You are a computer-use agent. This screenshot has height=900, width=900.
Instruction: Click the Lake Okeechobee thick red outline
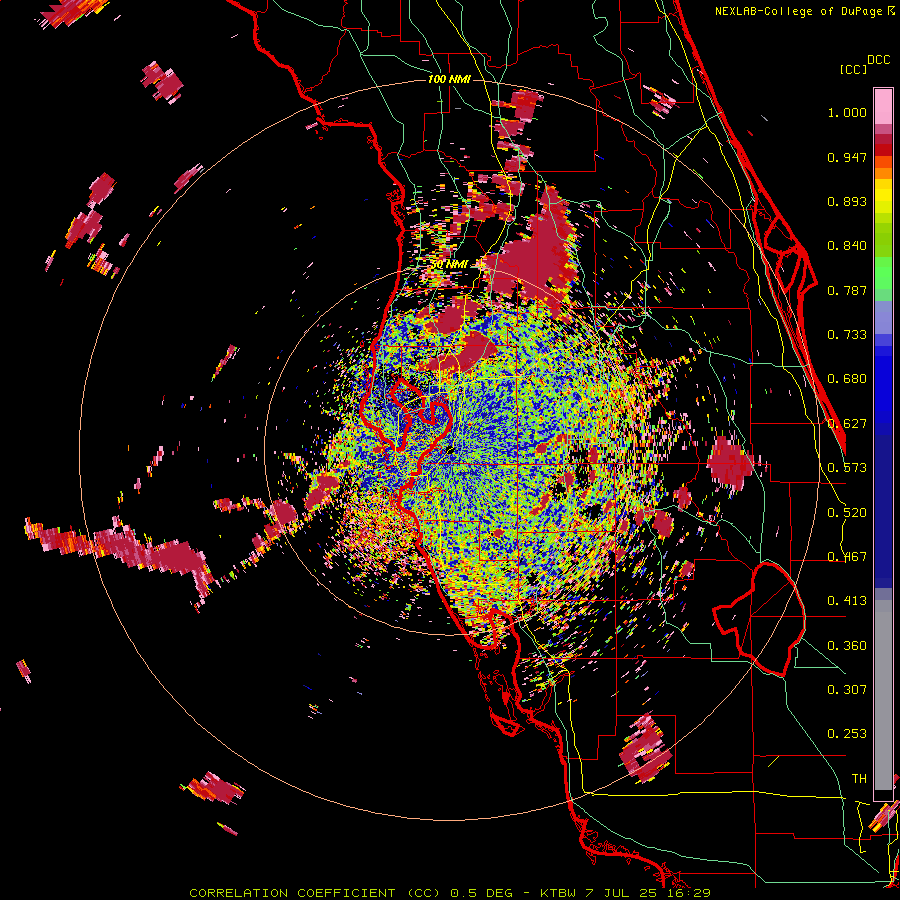click(x=759, y=619)
